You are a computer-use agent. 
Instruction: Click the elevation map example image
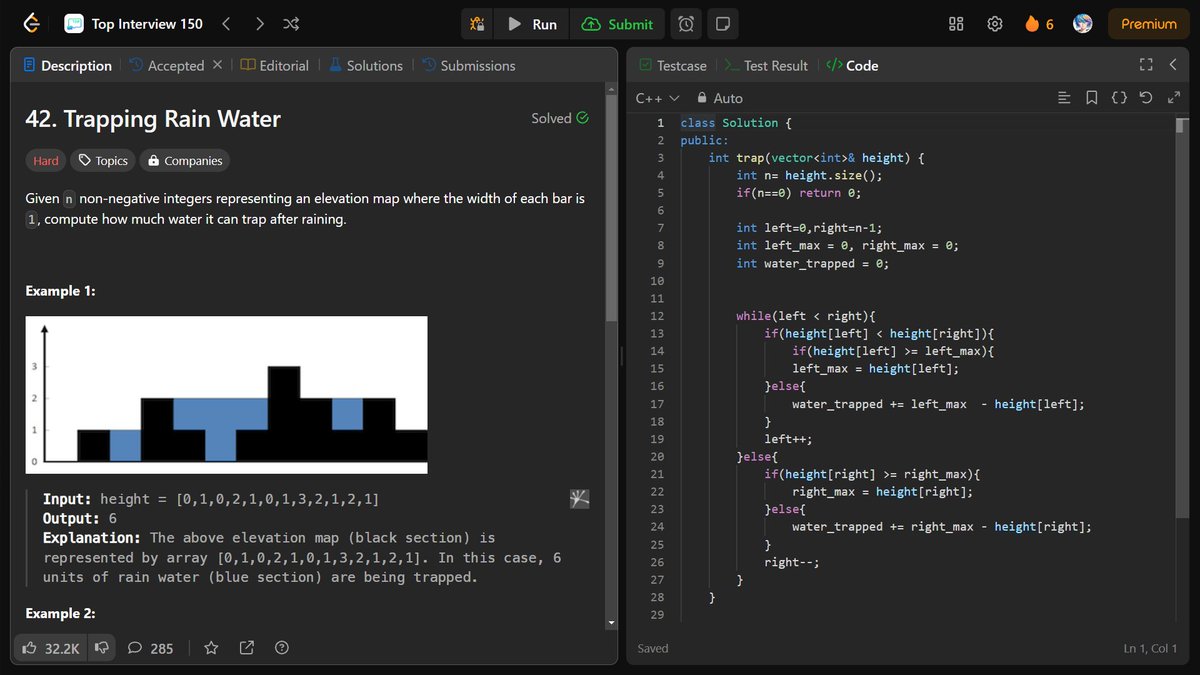coord(226,395)
